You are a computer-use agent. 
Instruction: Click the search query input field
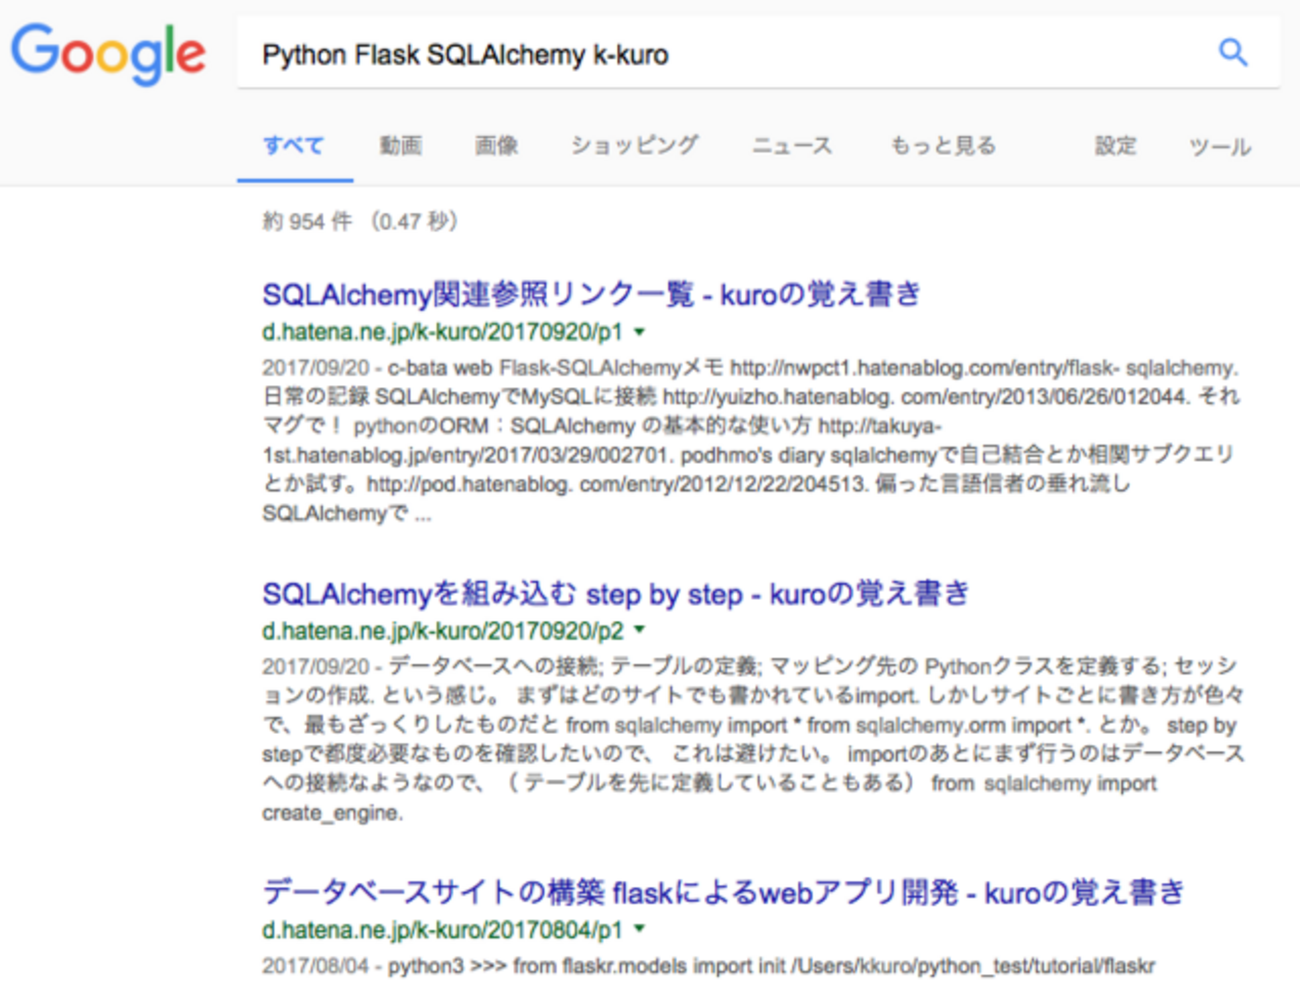point(600,54)
